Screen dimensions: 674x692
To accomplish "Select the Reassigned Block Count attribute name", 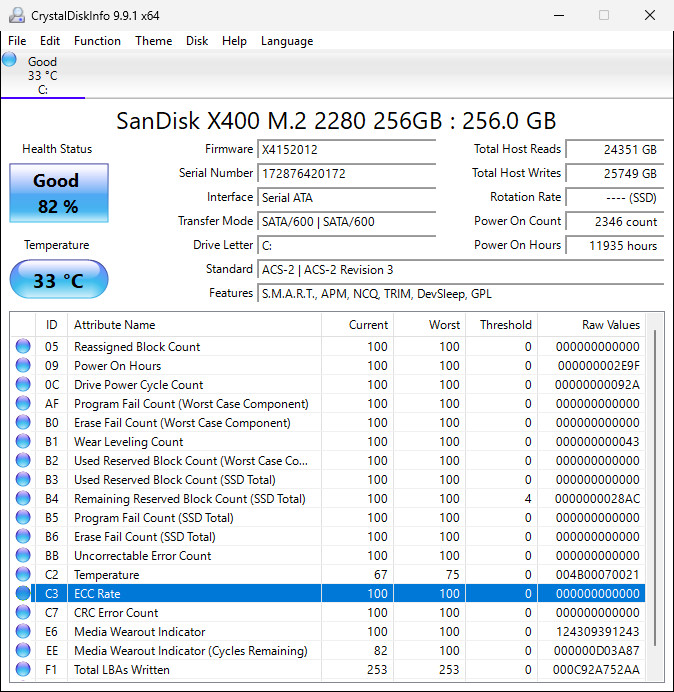I will click(x=137, y=347).
